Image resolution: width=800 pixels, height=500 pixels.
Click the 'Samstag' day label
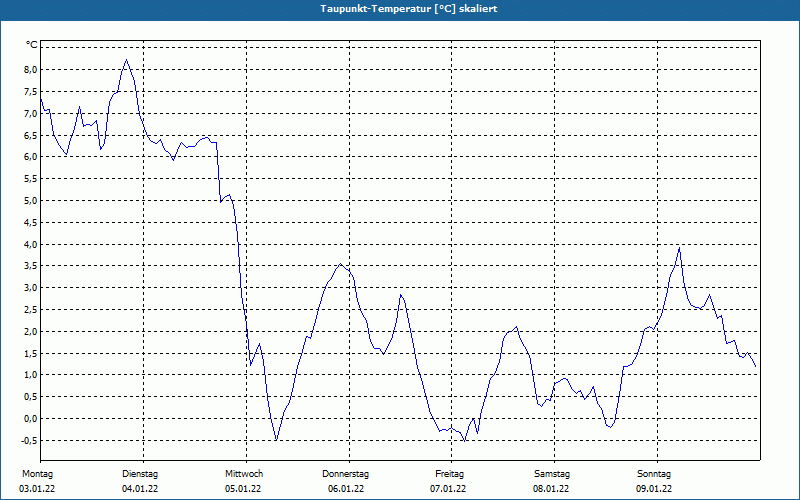point(552,474)
